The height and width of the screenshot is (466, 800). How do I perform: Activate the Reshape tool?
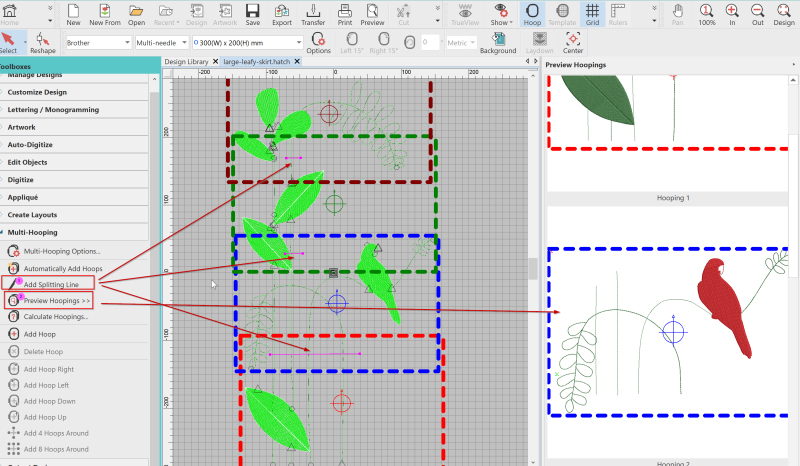tap(43, 42)
